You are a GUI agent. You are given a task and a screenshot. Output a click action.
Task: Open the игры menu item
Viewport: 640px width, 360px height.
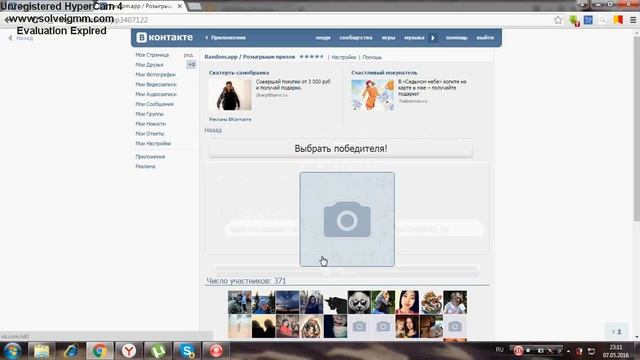(x=388, y=38)
